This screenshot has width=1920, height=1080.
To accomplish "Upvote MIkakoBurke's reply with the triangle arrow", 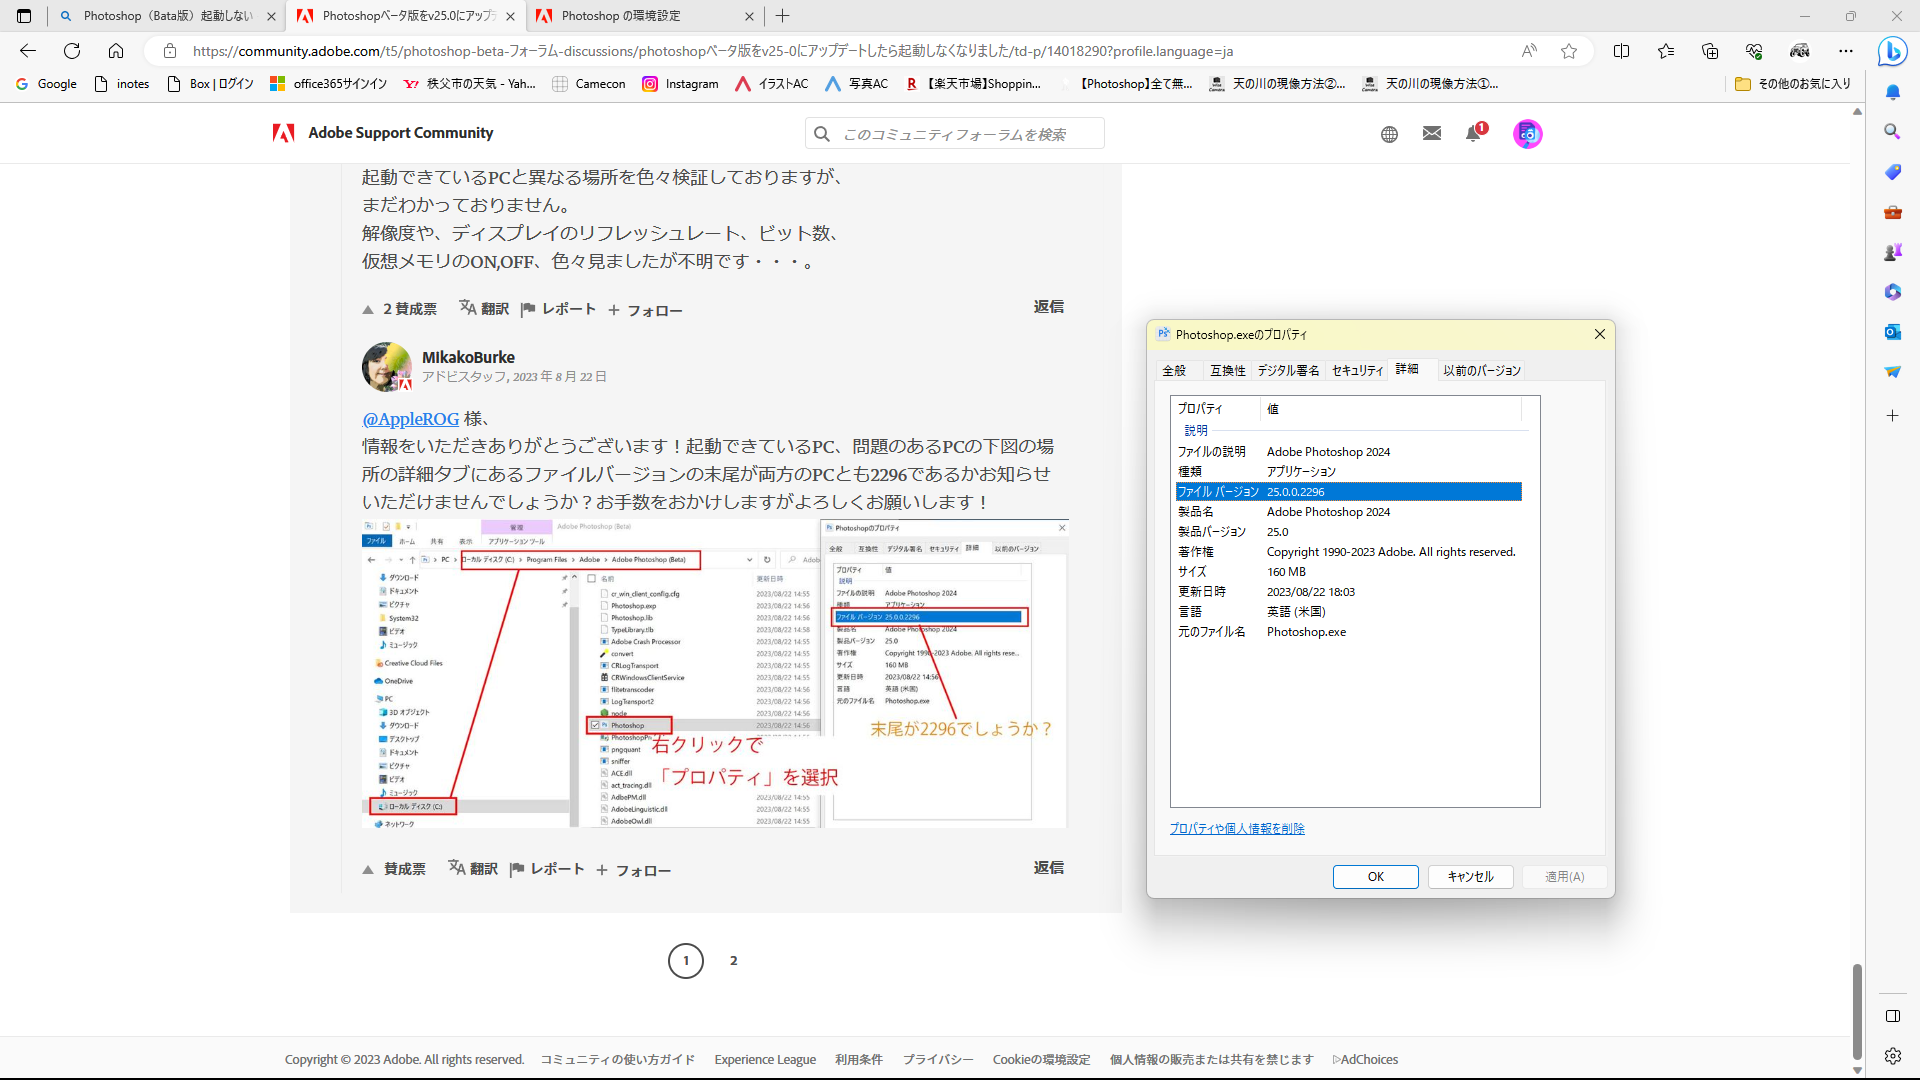I will click(368, 869).
